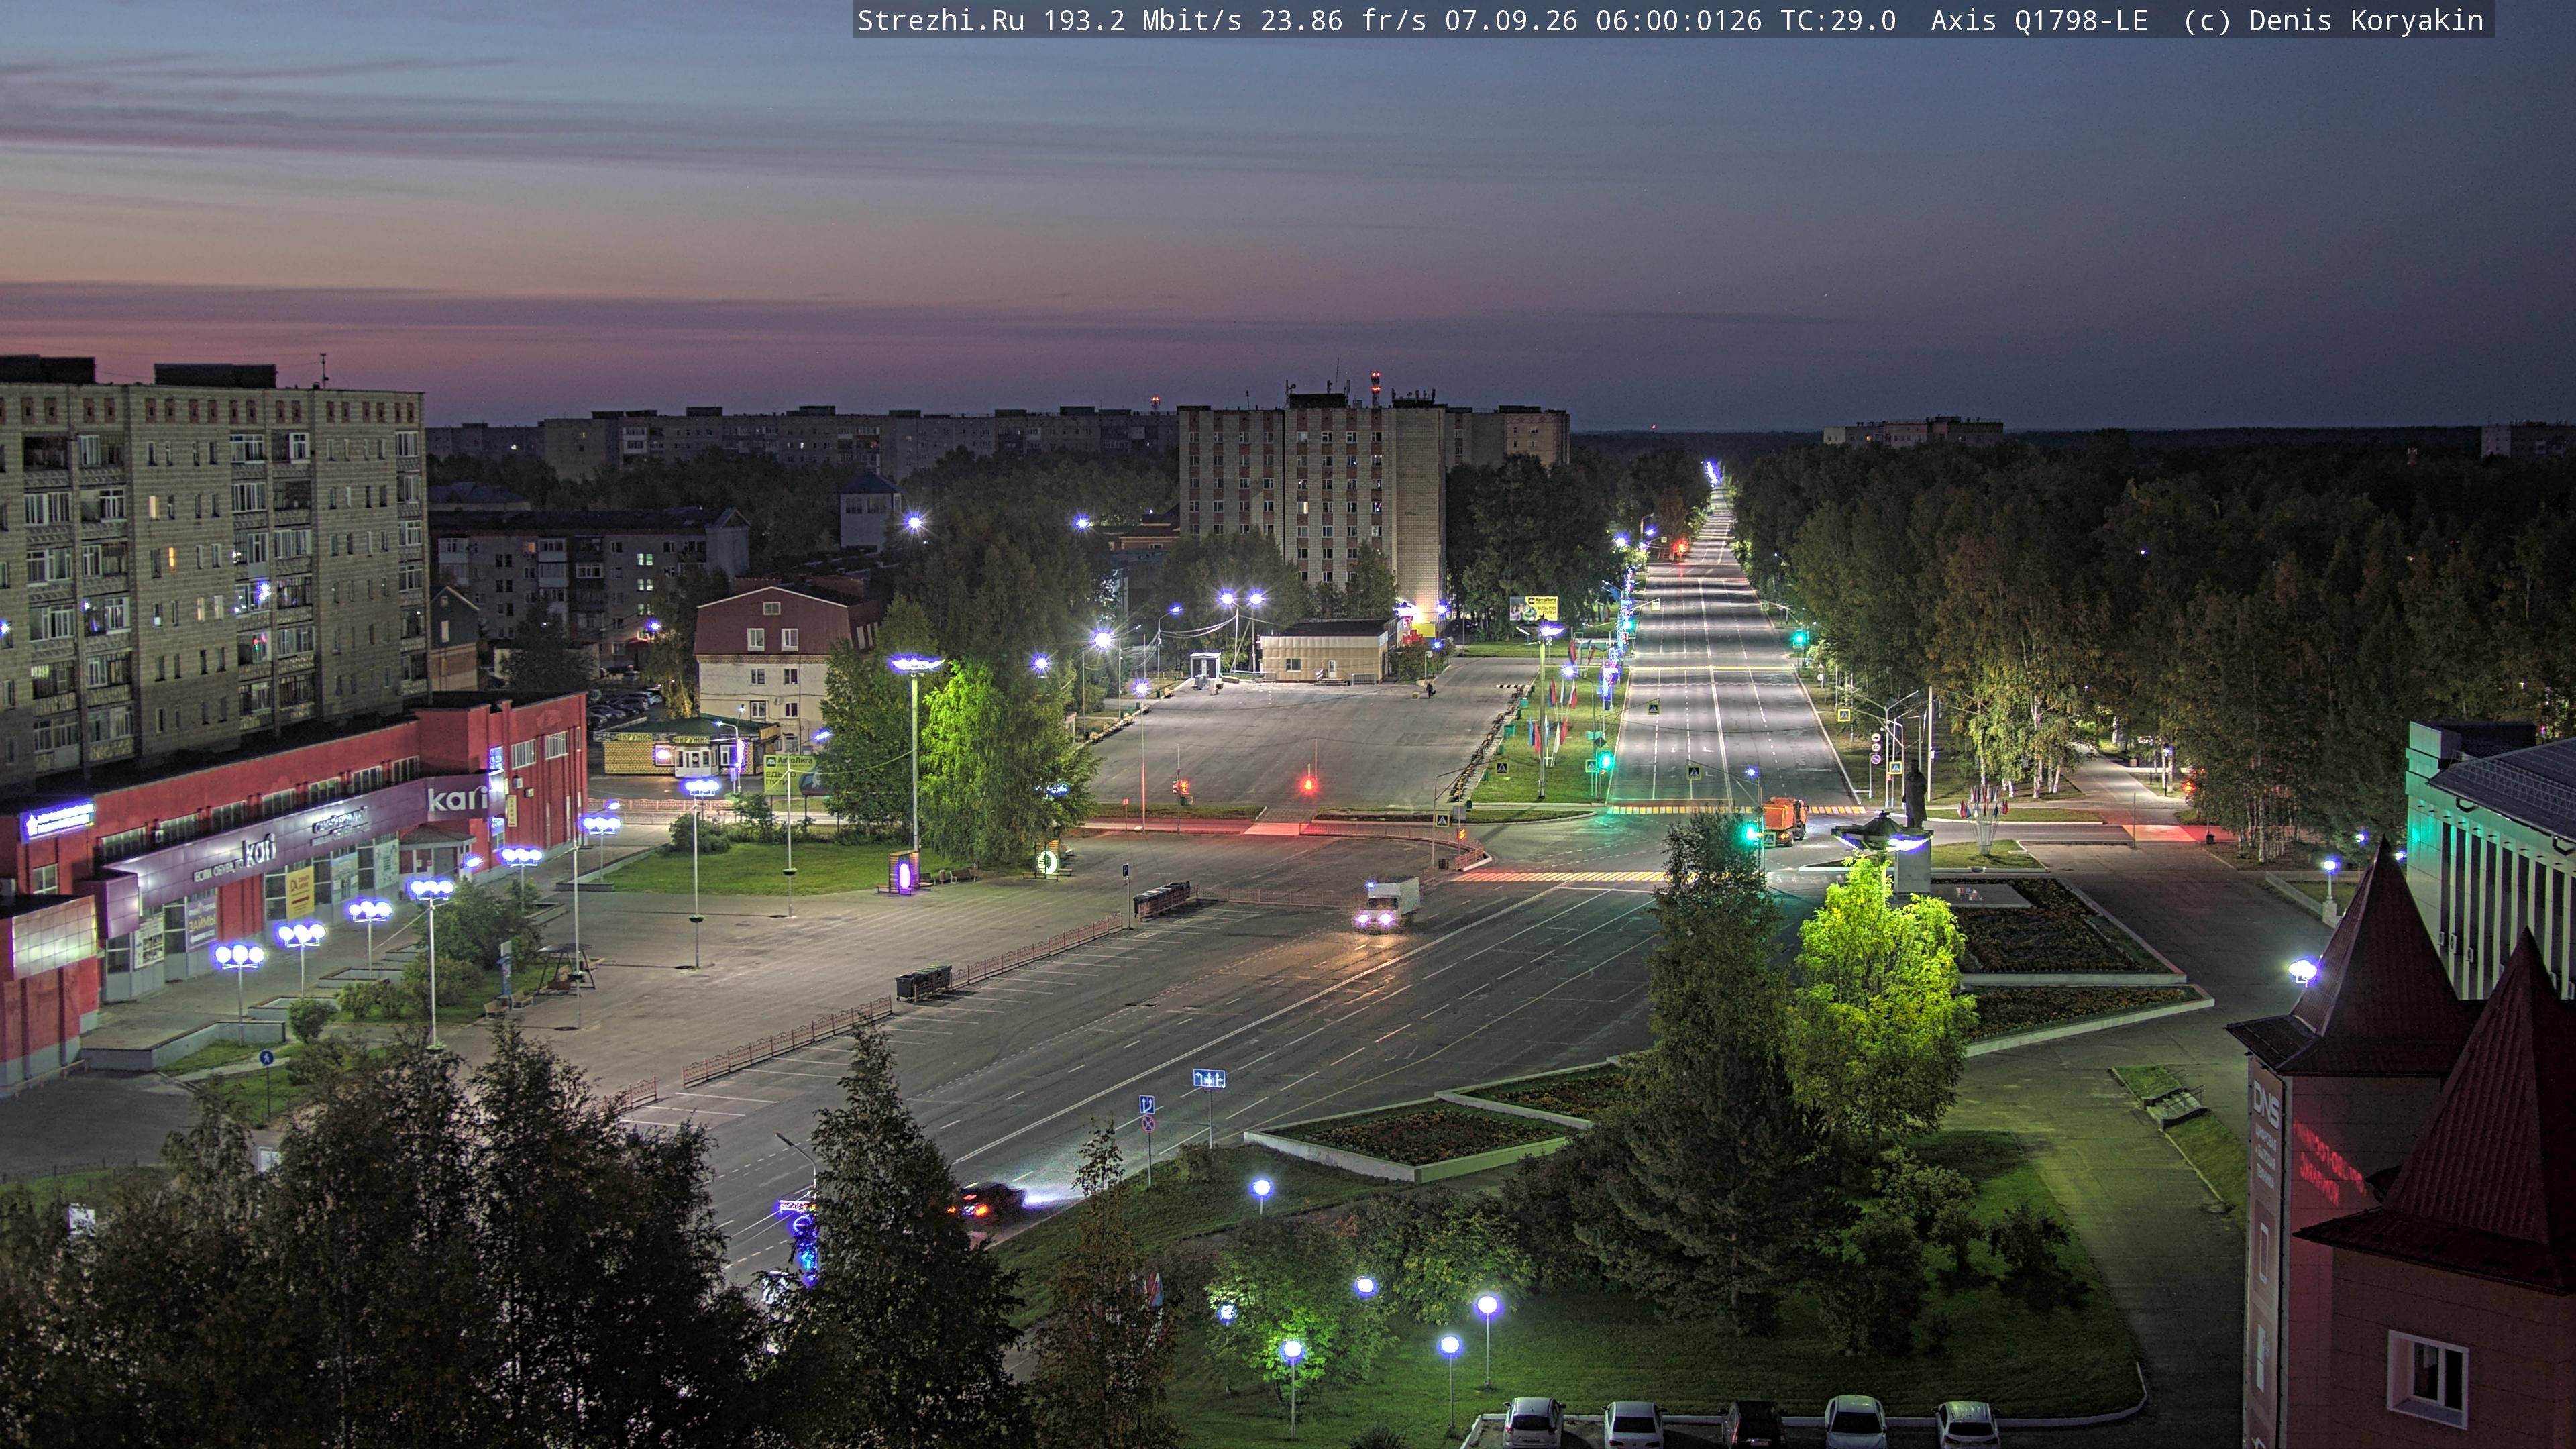Click the Strezhi.Ru text in overlay
2576x1449 pixels.
pyautogui.click(x=940, y=20)
